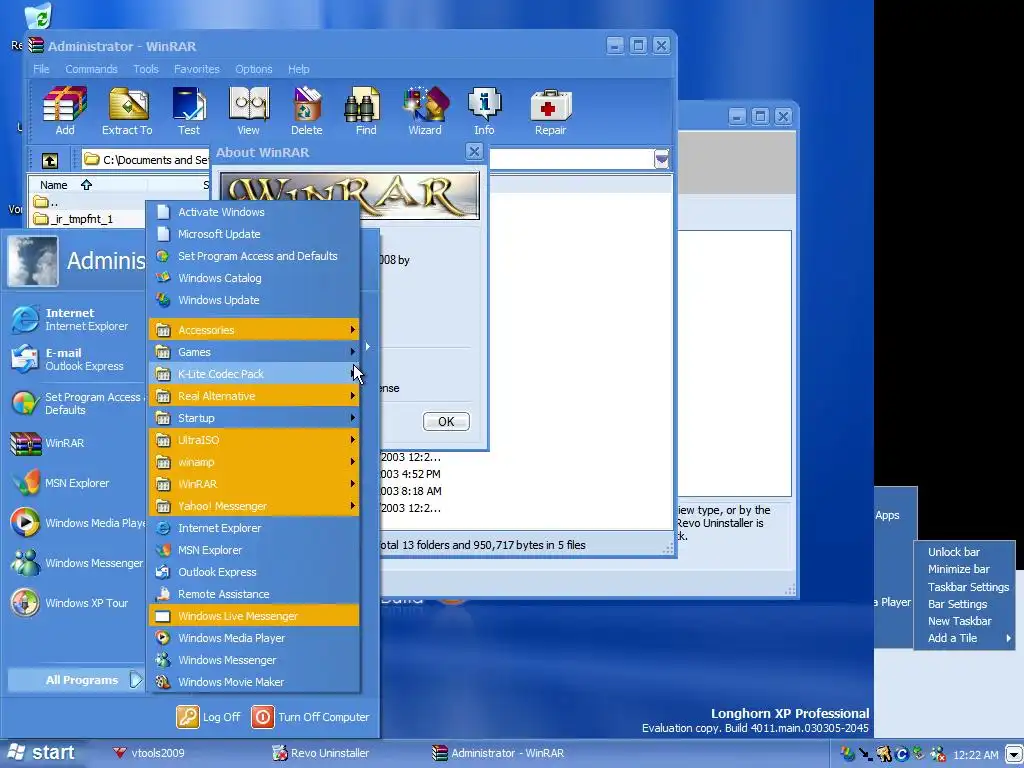Open Recycle Bin icon on desktop
The width and height of the screenshot is (1024, 768).
[x=39, y=16]
